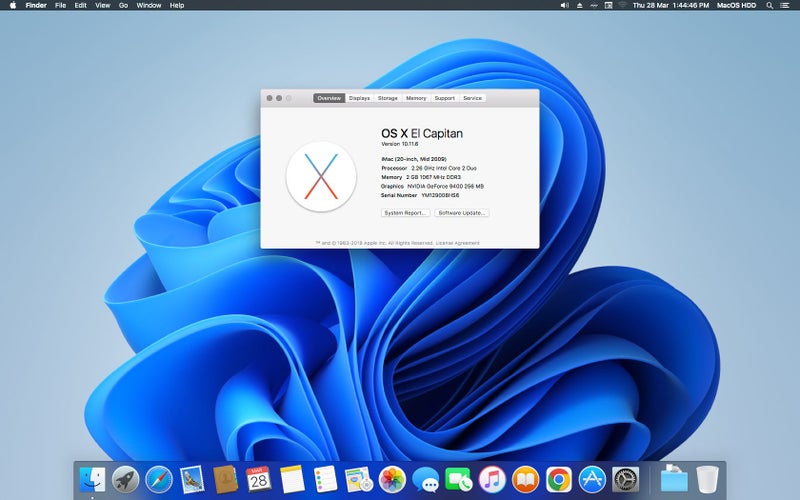Click the OS X El Capitan heading
Image resolution: width=800 pixels, height=500 pixels.
point(422,134)
